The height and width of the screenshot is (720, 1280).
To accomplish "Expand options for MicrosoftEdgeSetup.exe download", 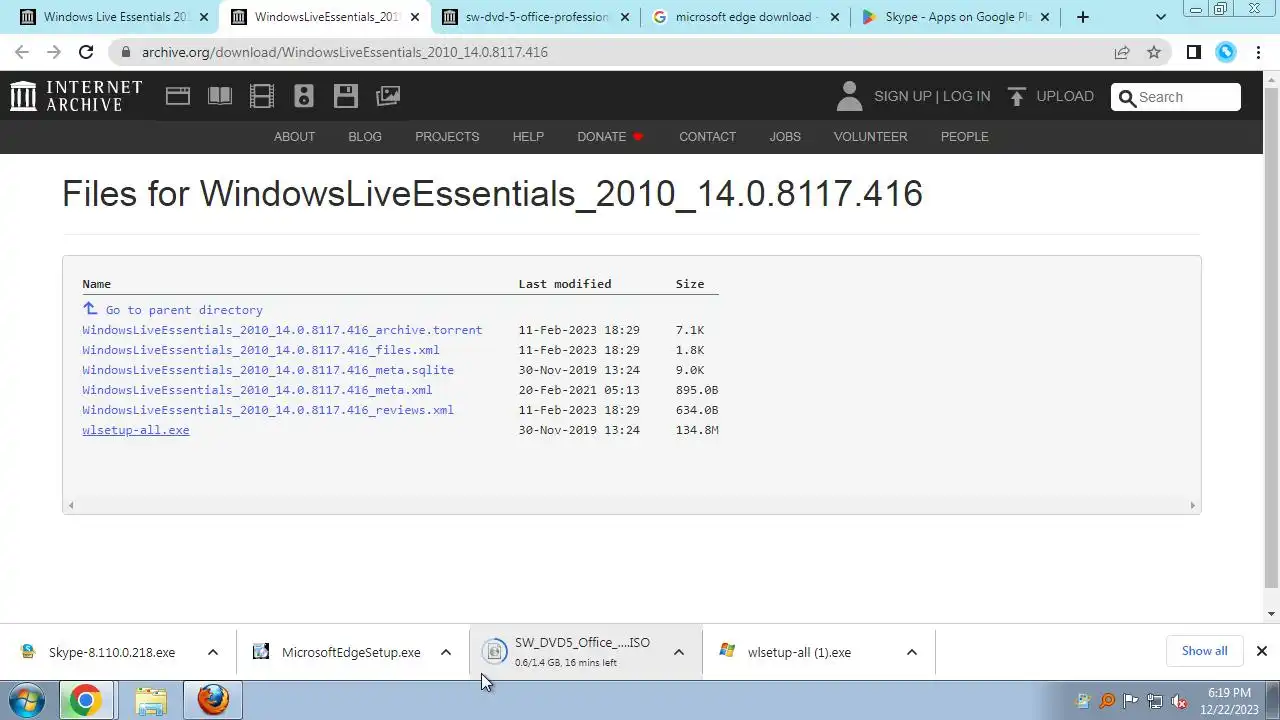I will coord(446,652).
